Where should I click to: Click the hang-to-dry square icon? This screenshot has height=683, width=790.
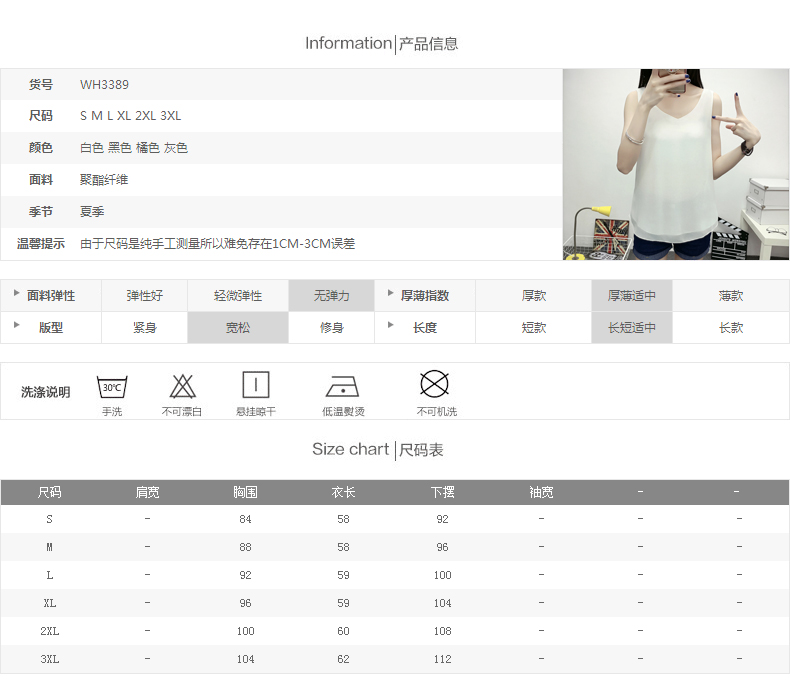coord(256,385)
